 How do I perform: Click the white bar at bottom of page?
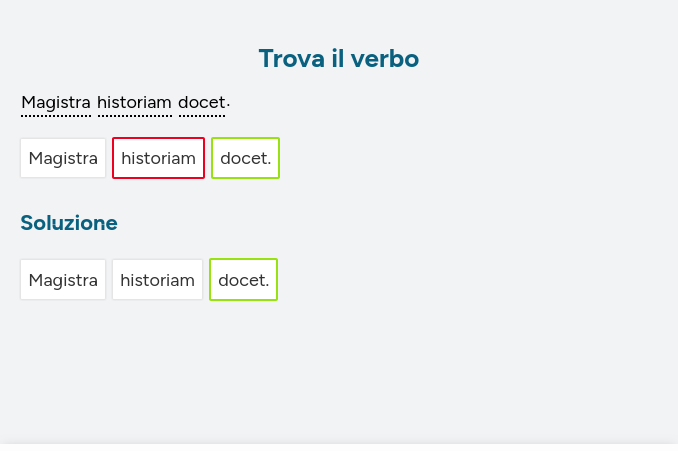point(338,446)
